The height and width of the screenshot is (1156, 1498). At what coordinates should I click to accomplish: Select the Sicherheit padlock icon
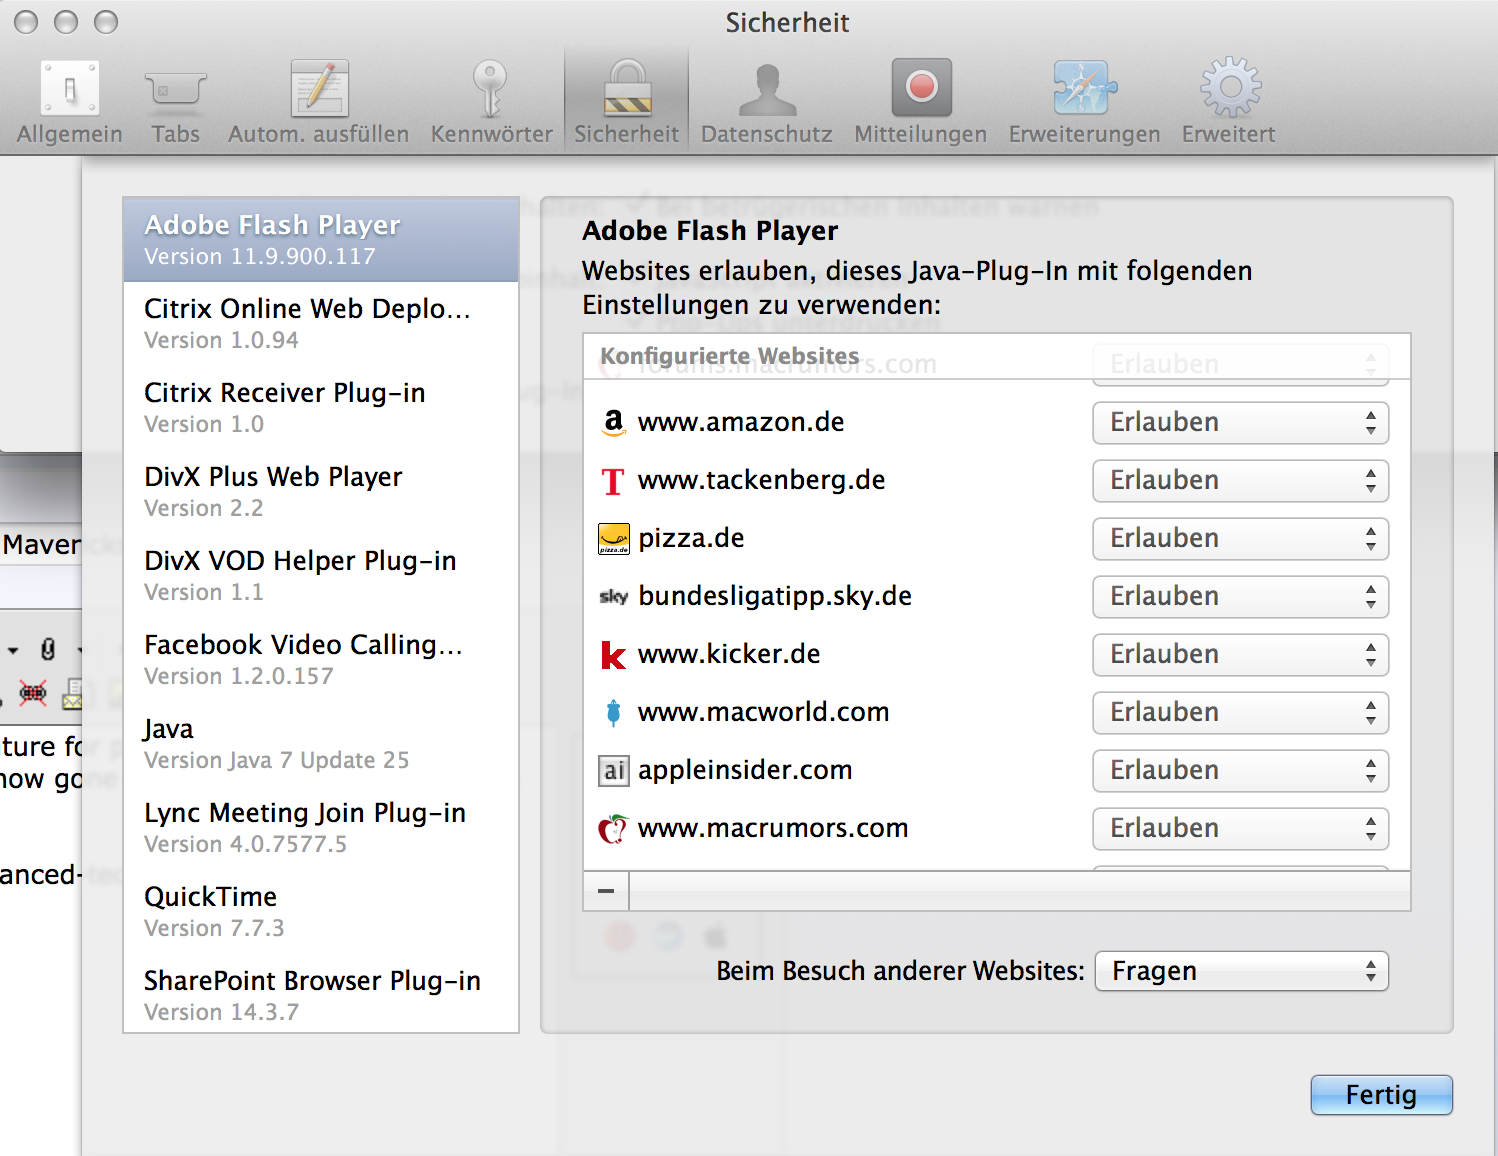pyautogui.click(x=627, y=88)
